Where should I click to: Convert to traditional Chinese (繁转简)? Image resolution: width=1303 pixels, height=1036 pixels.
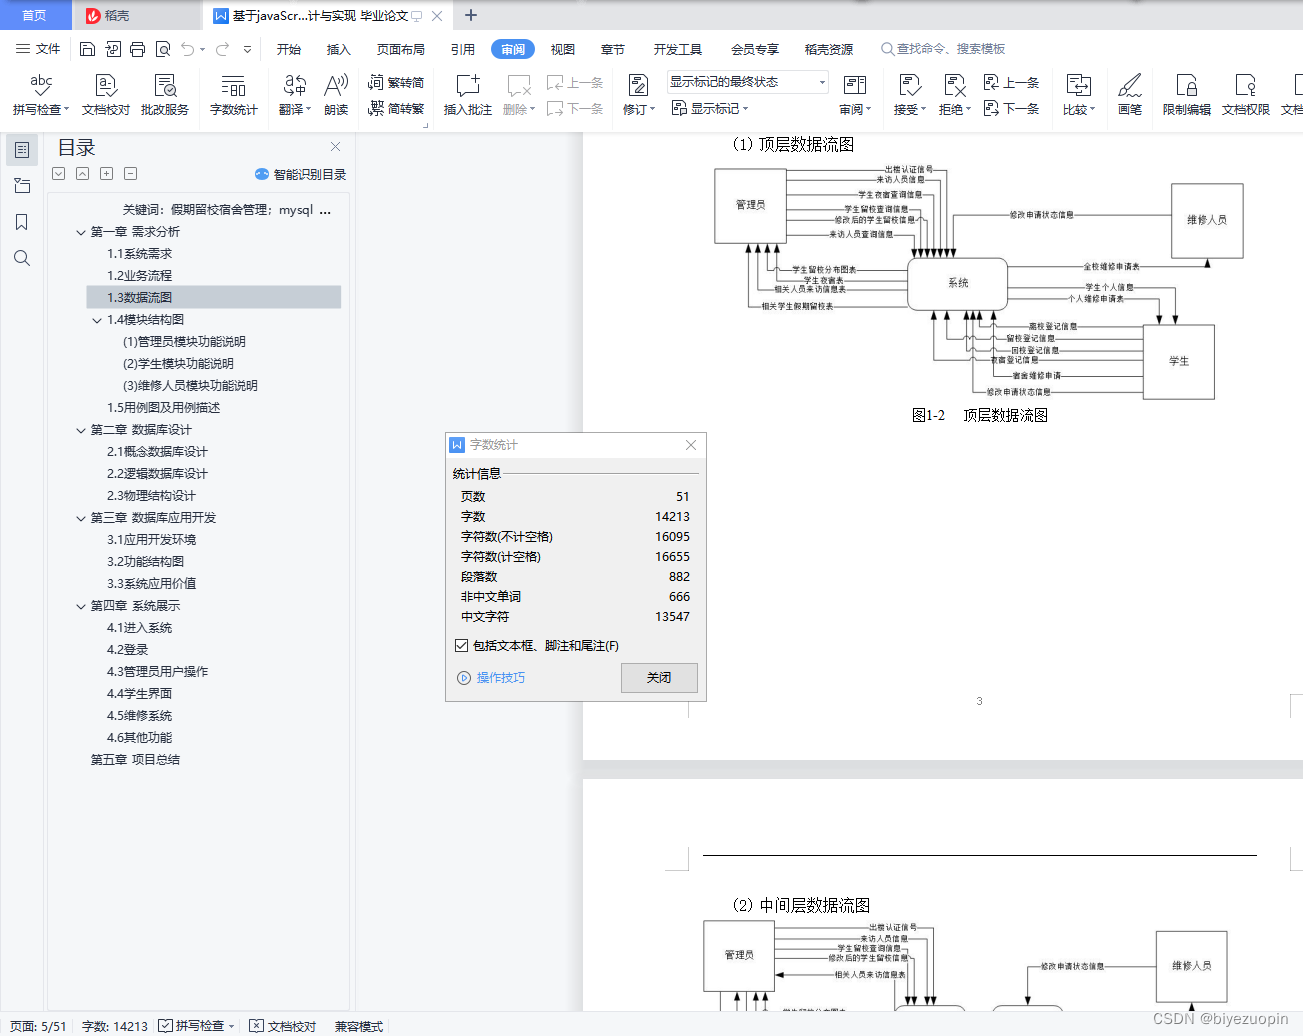(396, 82)
